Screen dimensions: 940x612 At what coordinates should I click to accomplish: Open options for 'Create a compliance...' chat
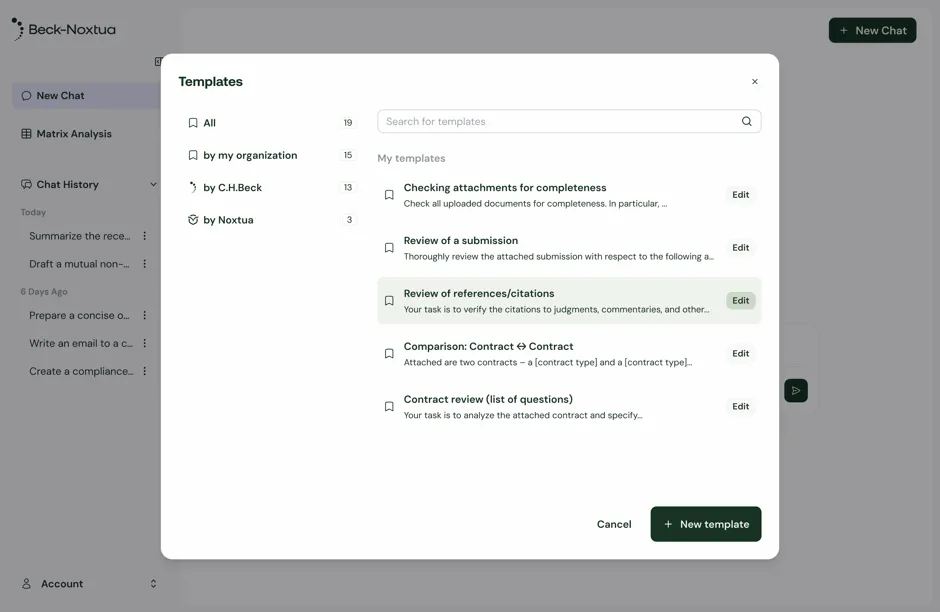(x=144, y=371)
